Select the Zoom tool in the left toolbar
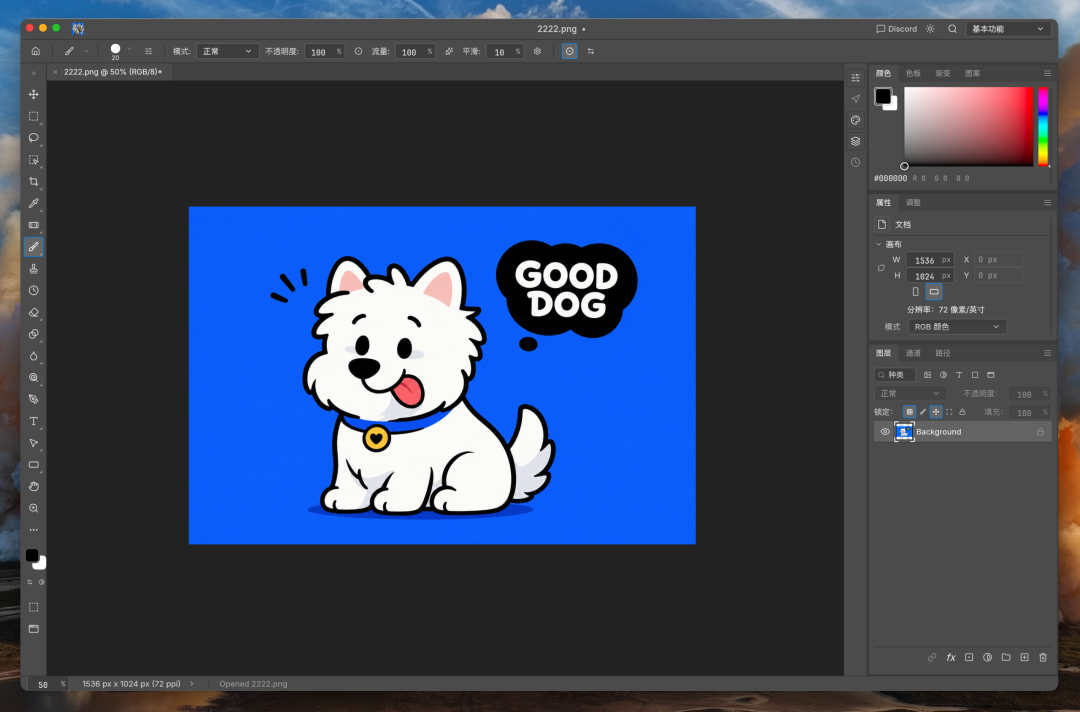This screenshot has height=712, width=1080. coord(33,508)
